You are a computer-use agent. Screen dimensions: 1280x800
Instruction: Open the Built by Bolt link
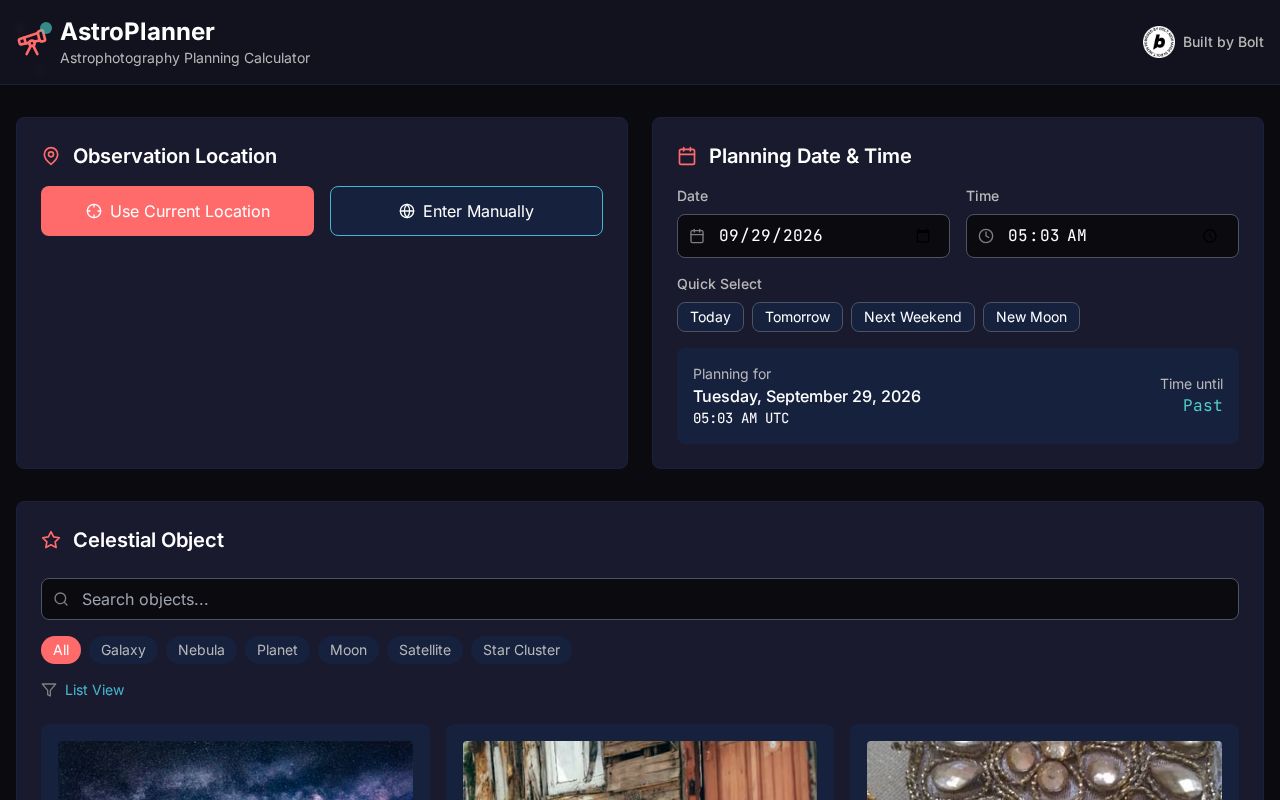[x=1203, y=42]
